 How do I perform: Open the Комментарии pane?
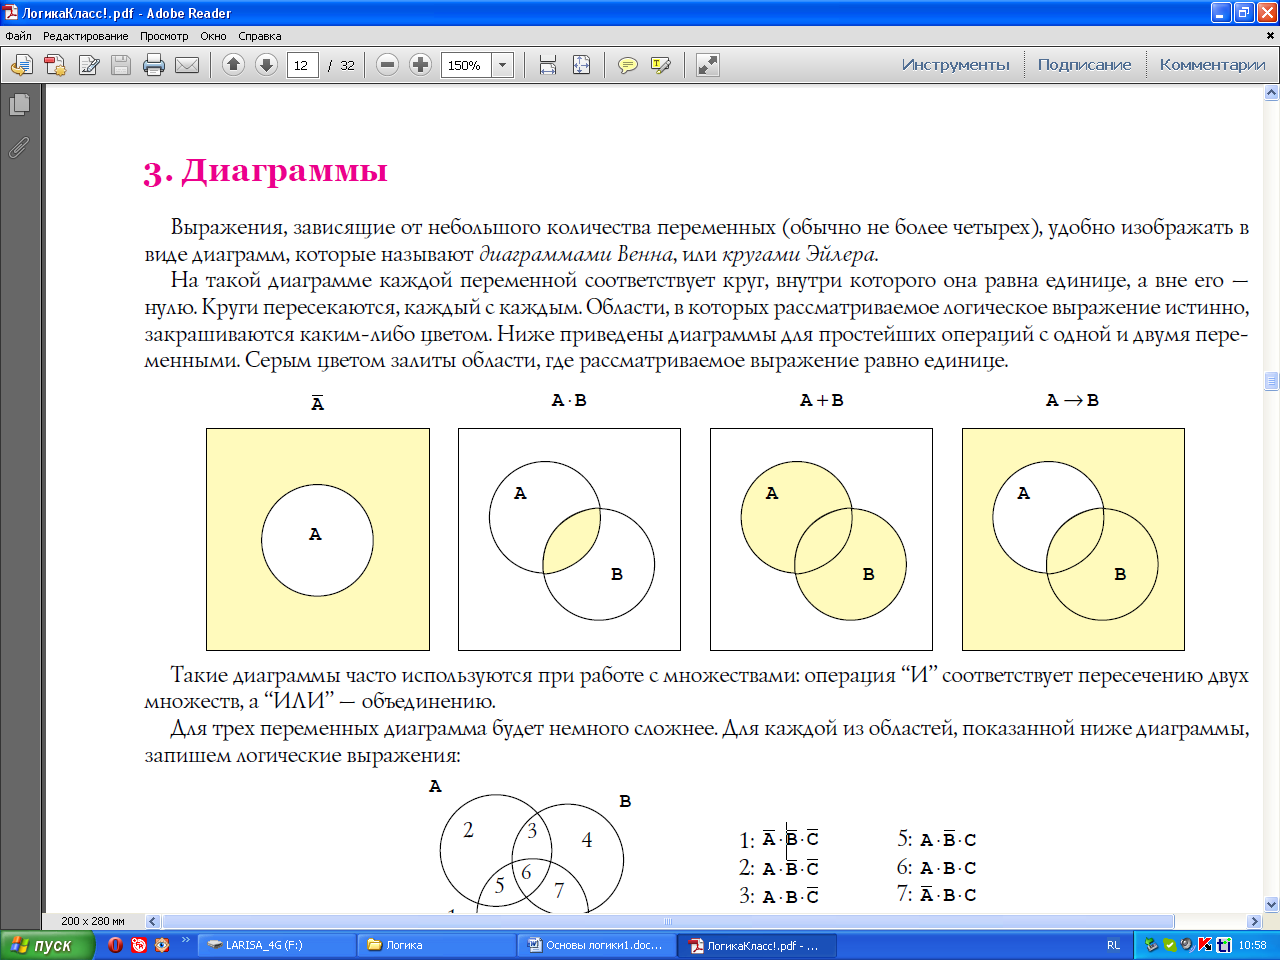click(x=1212, y=65)
